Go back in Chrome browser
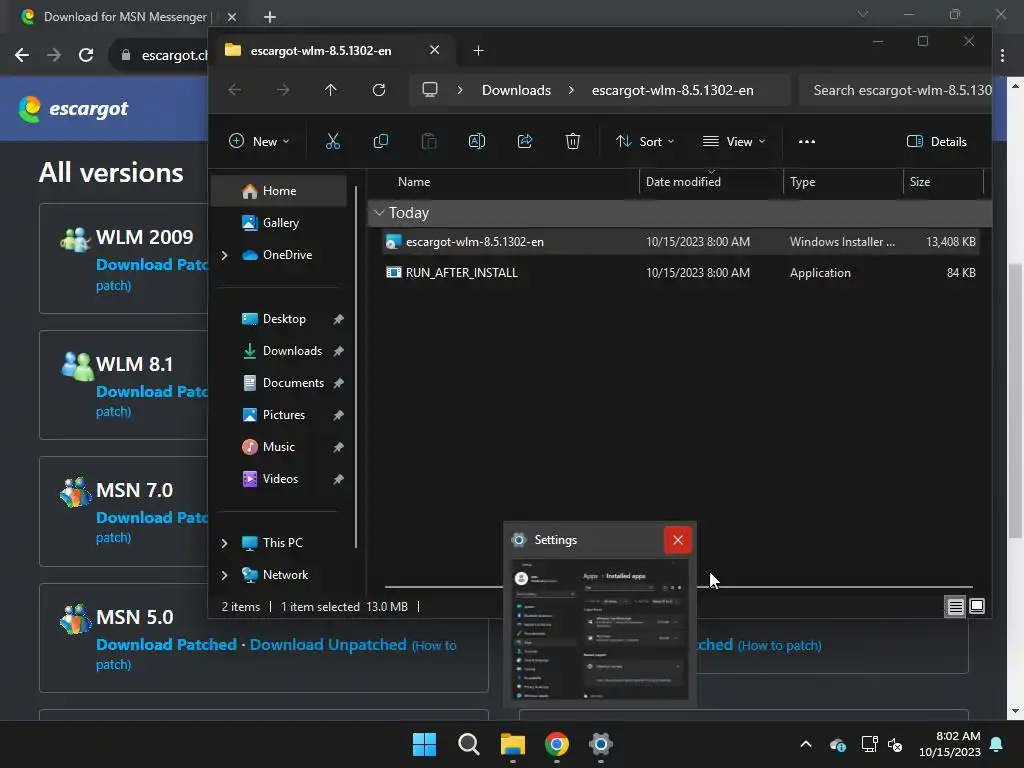 coord(22,55)
